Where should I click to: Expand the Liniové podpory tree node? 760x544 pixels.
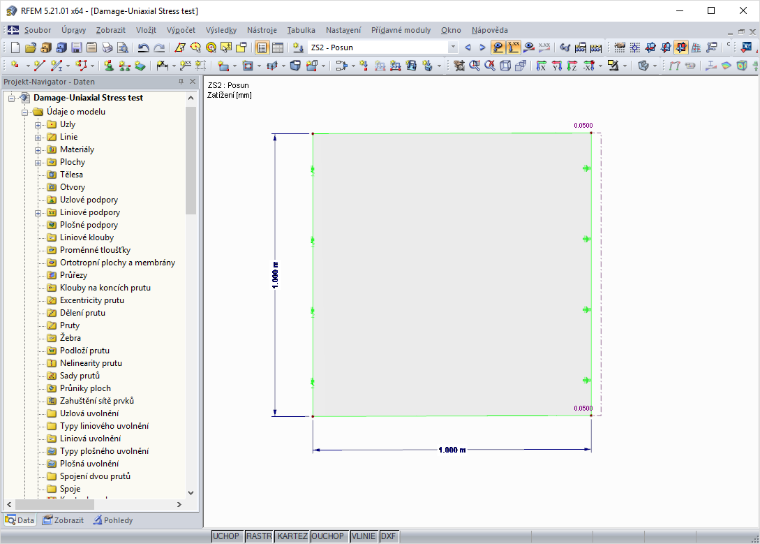click(x=38, y=213)
